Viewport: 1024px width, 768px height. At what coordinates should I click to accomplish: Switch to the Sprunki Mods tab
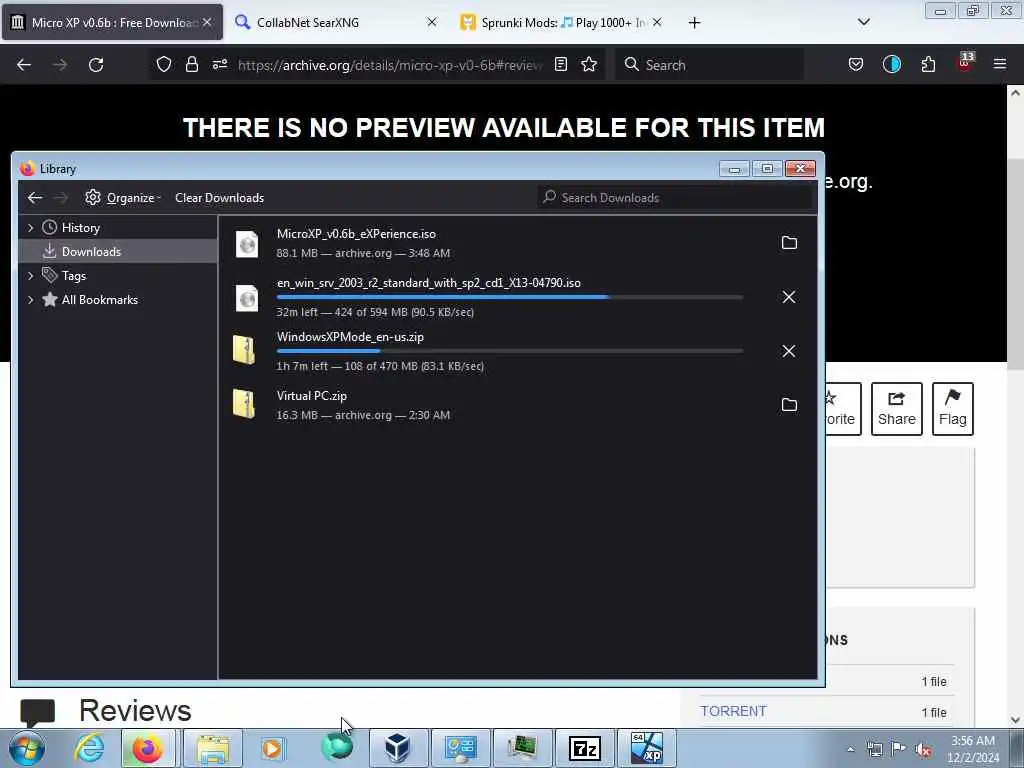(x=563, y=22)
